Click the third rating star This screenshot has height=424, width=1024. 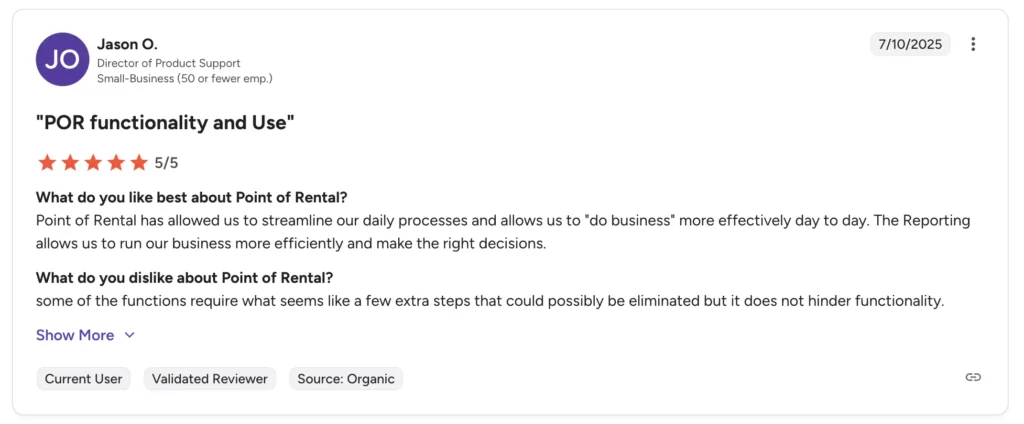coord(92,162)
